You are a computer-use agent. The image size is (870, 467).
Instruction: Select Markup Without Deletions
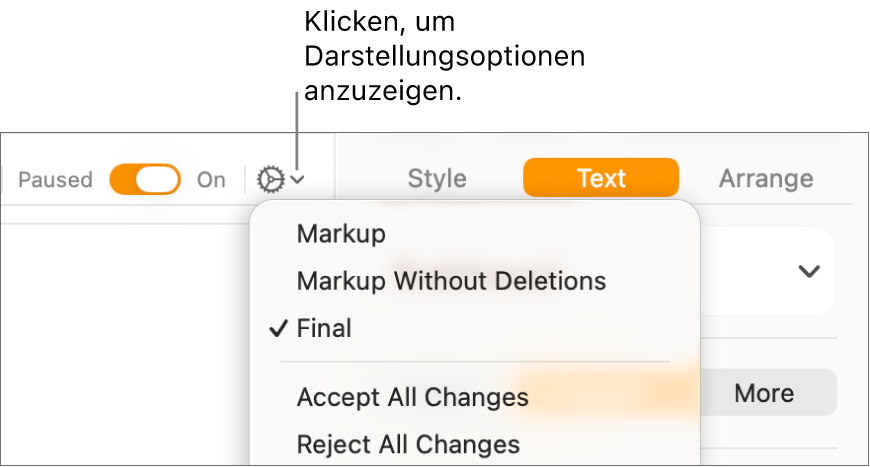pos(451,281)
